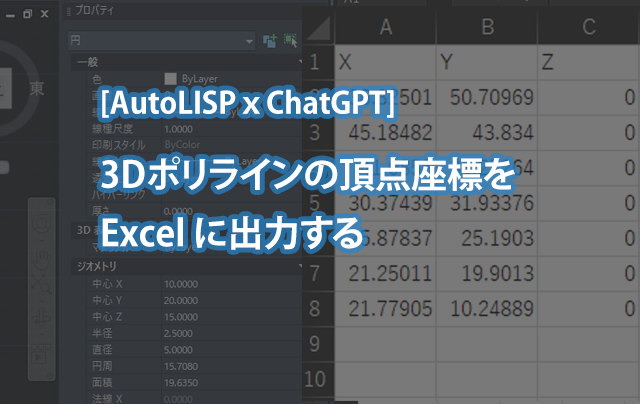Select column A header in Excel
This screenshot has height=404, width=640.
385,26
